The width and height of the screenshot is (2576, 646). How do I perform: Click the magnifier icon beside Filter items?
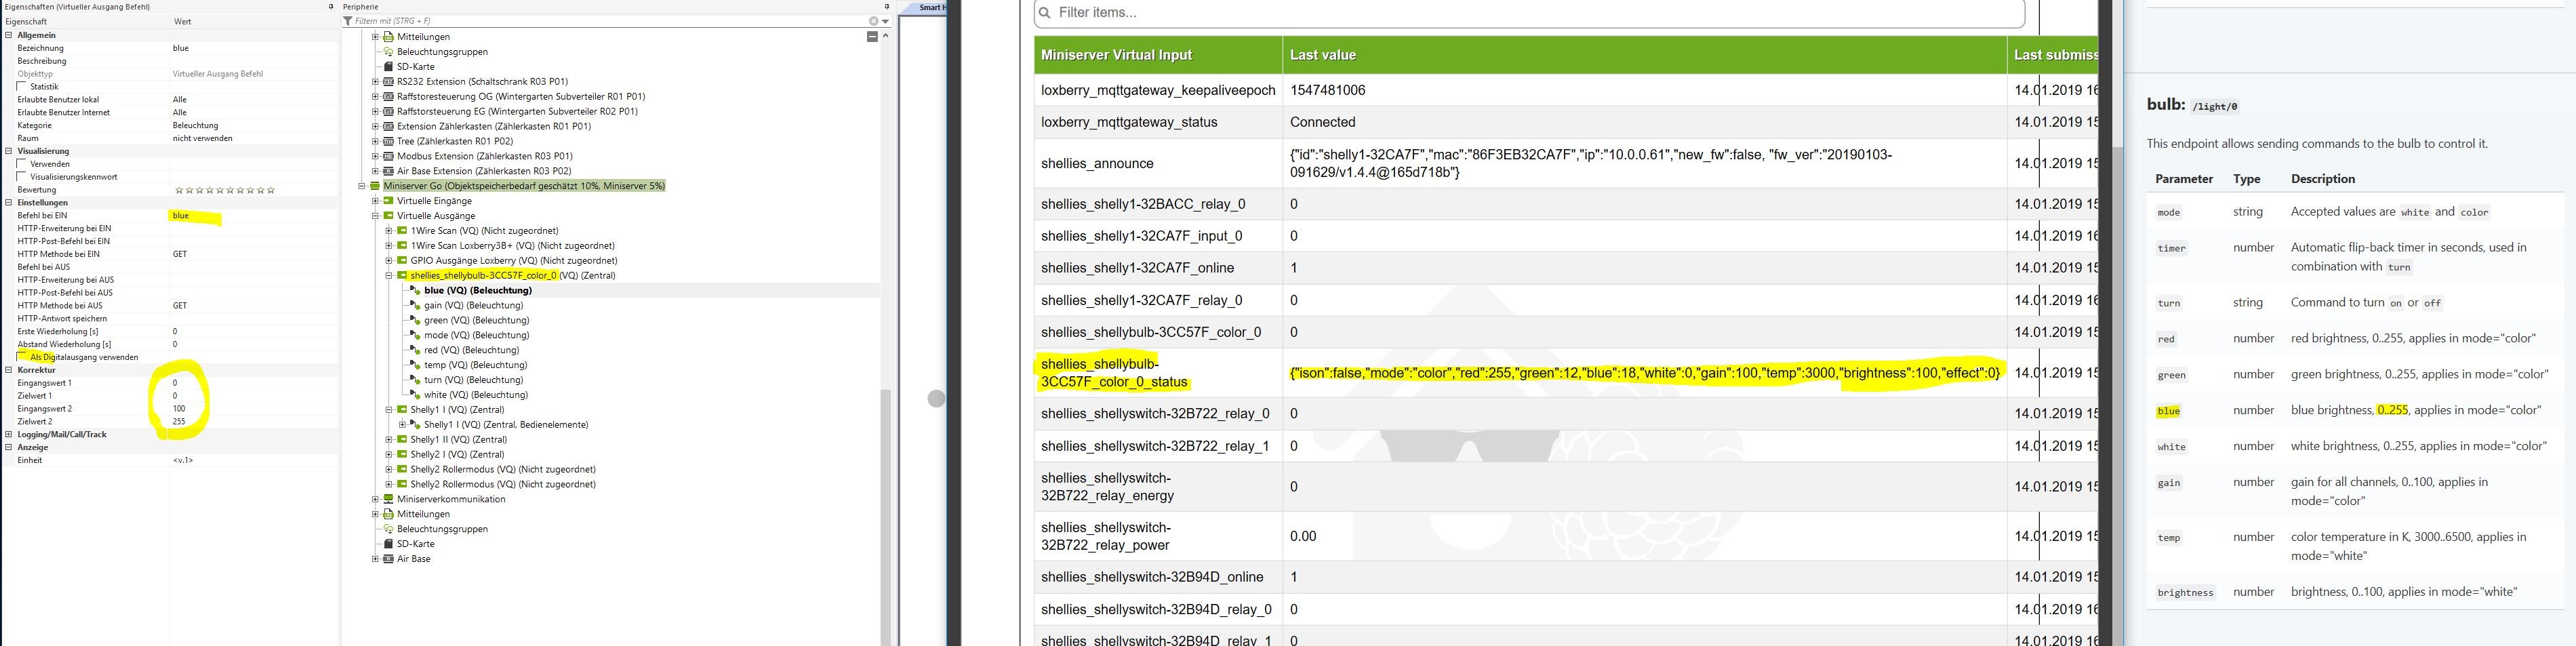tap(1045, 13)
